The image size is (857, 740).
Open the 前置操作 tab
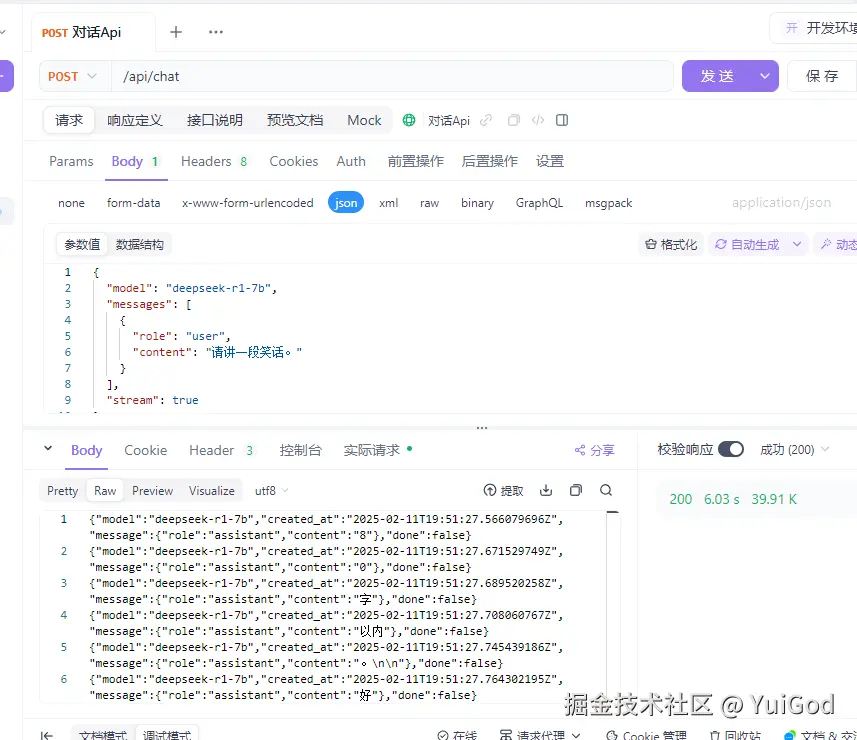click(x=415, y=161)
